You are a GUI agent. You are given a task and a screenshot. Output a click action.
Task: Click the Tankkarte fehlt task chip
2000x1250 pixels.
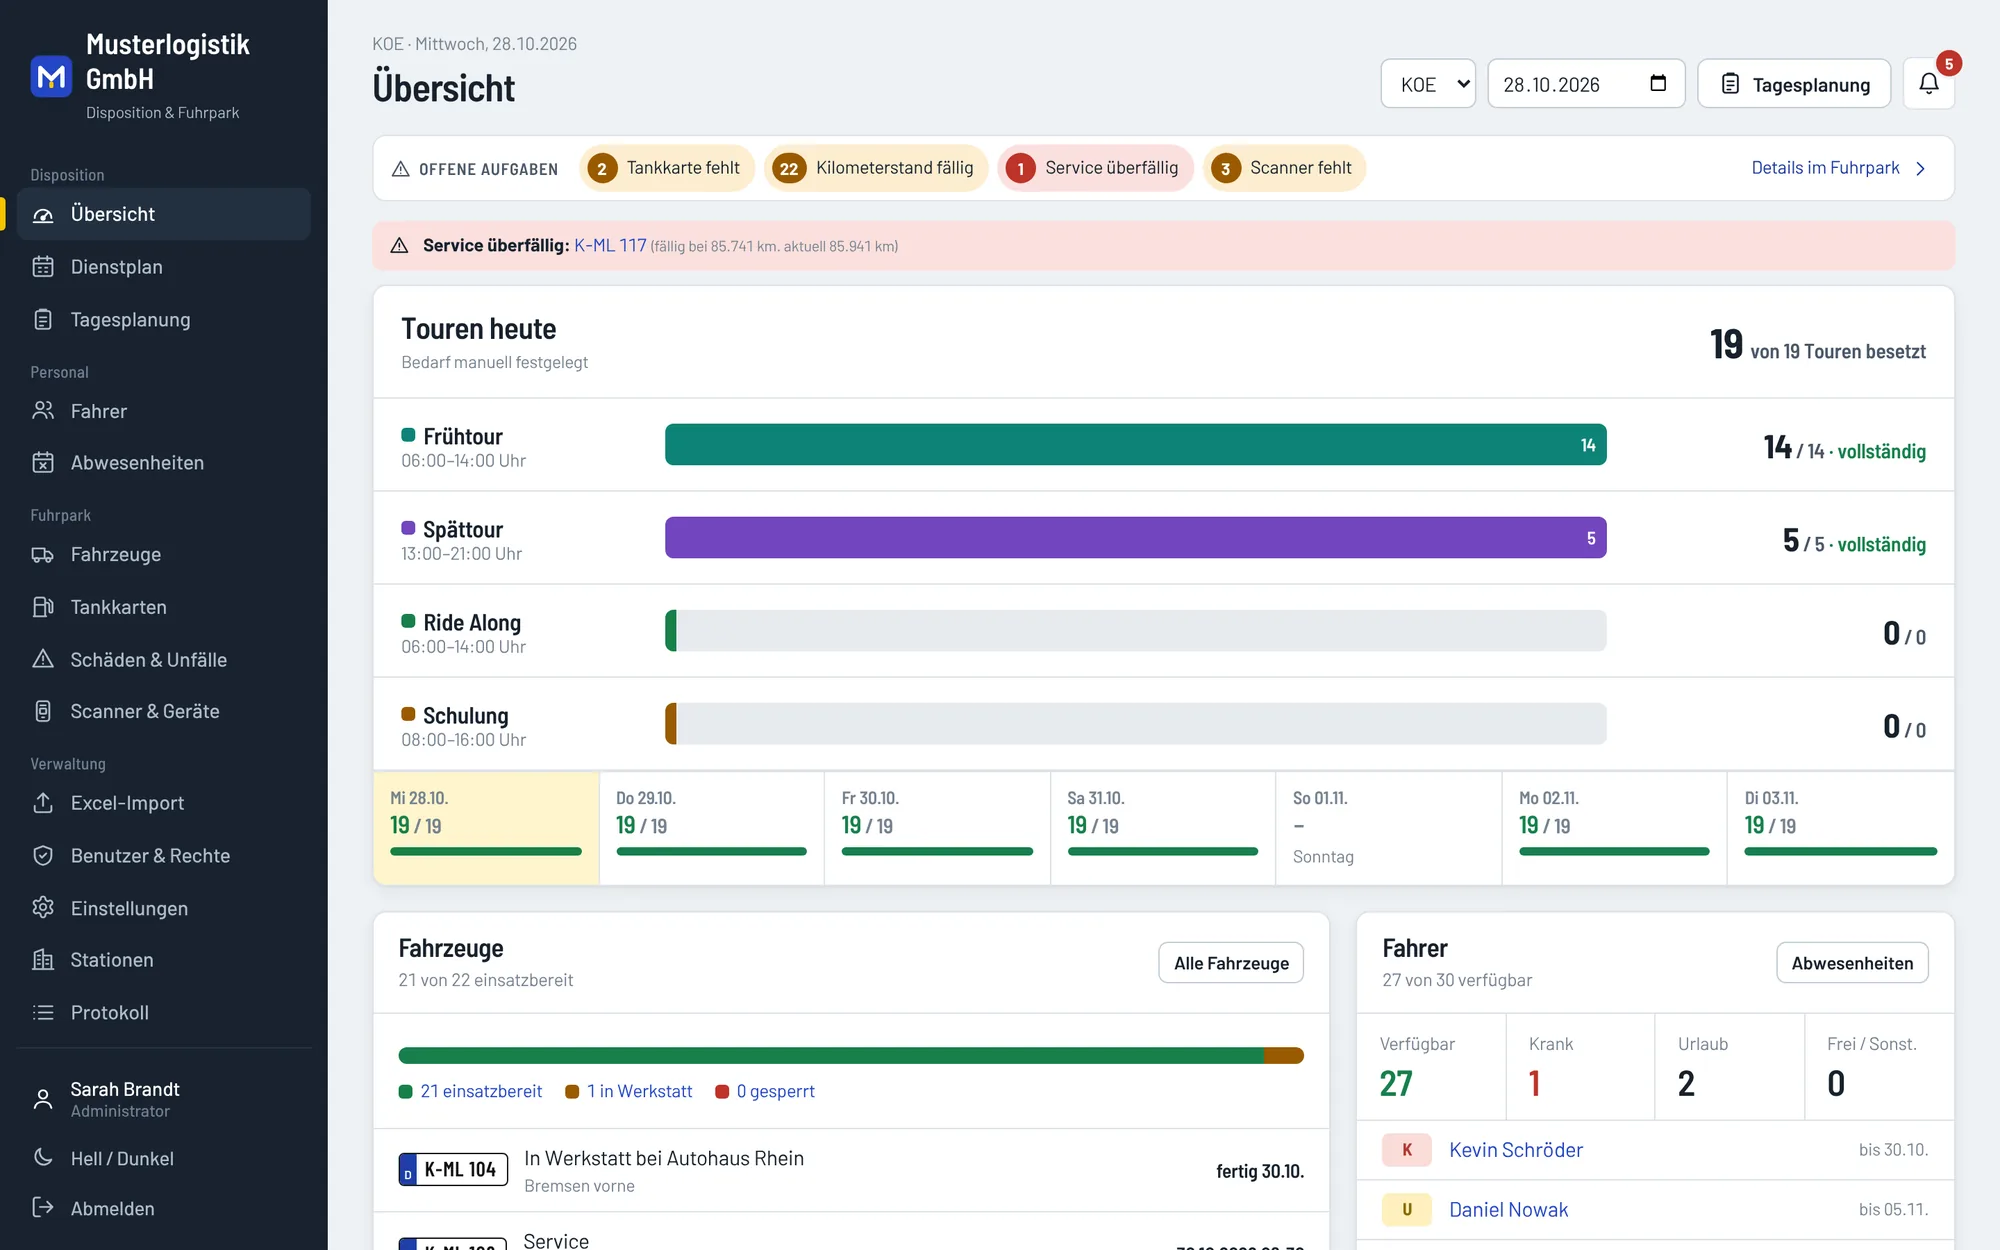click(667, 168)
